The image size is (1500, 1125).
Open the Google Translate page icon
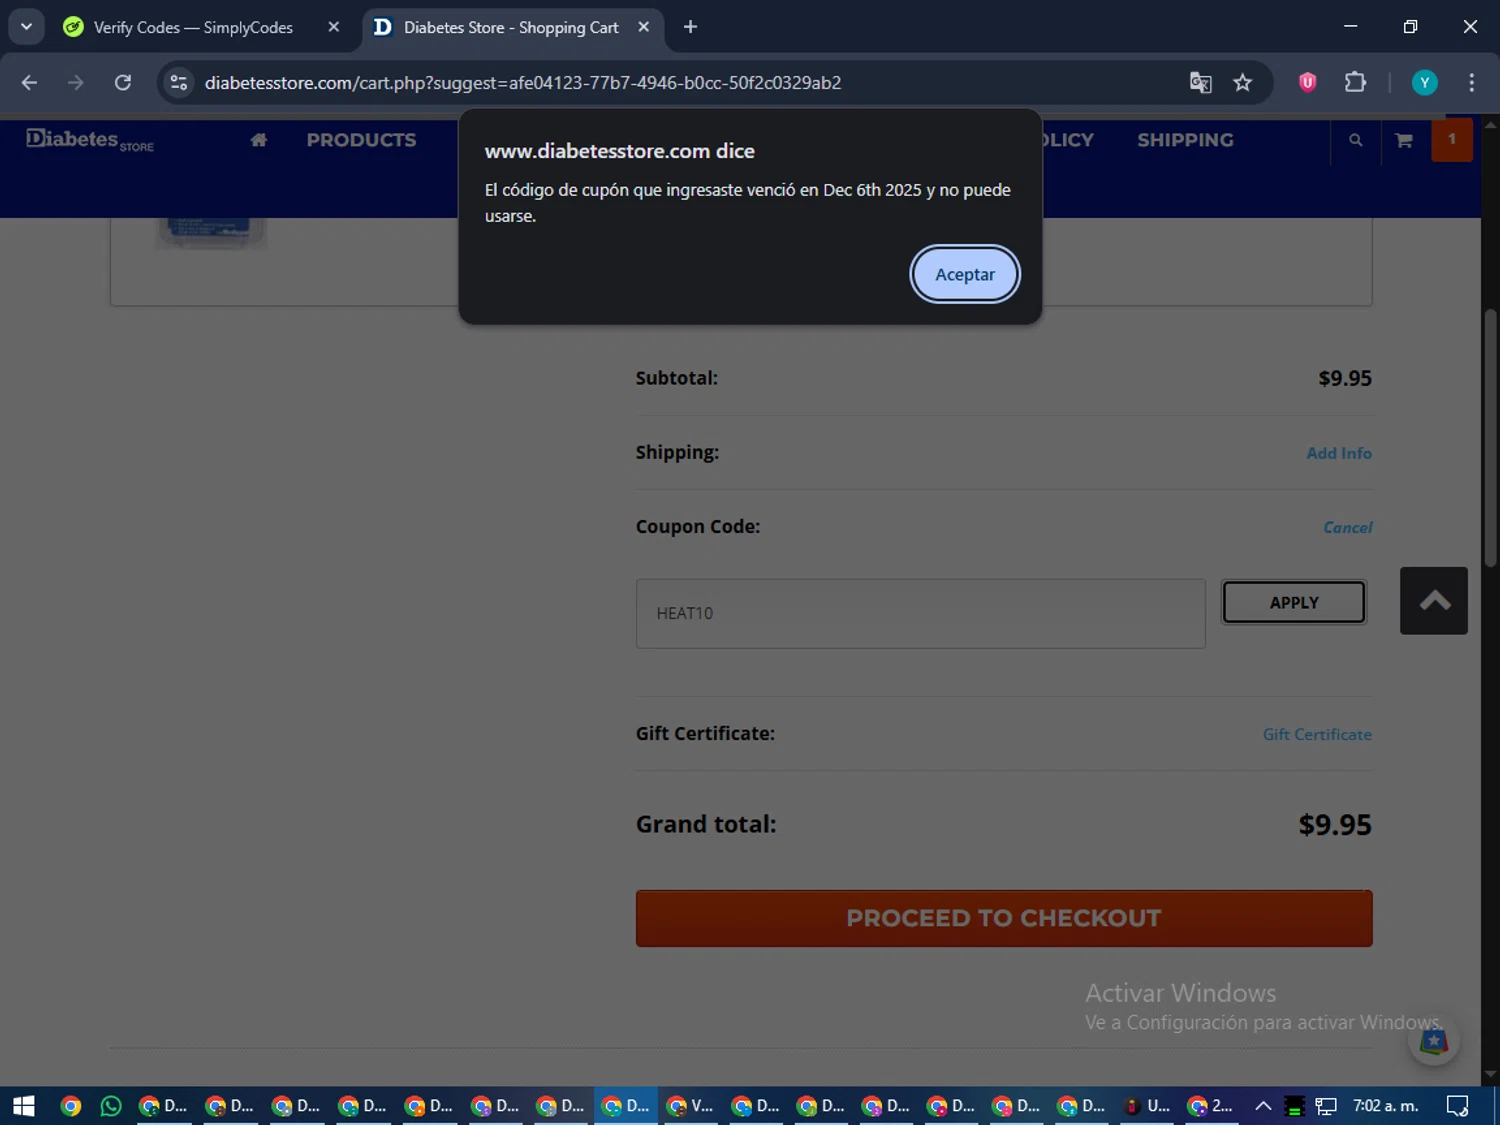(1200, 82)
